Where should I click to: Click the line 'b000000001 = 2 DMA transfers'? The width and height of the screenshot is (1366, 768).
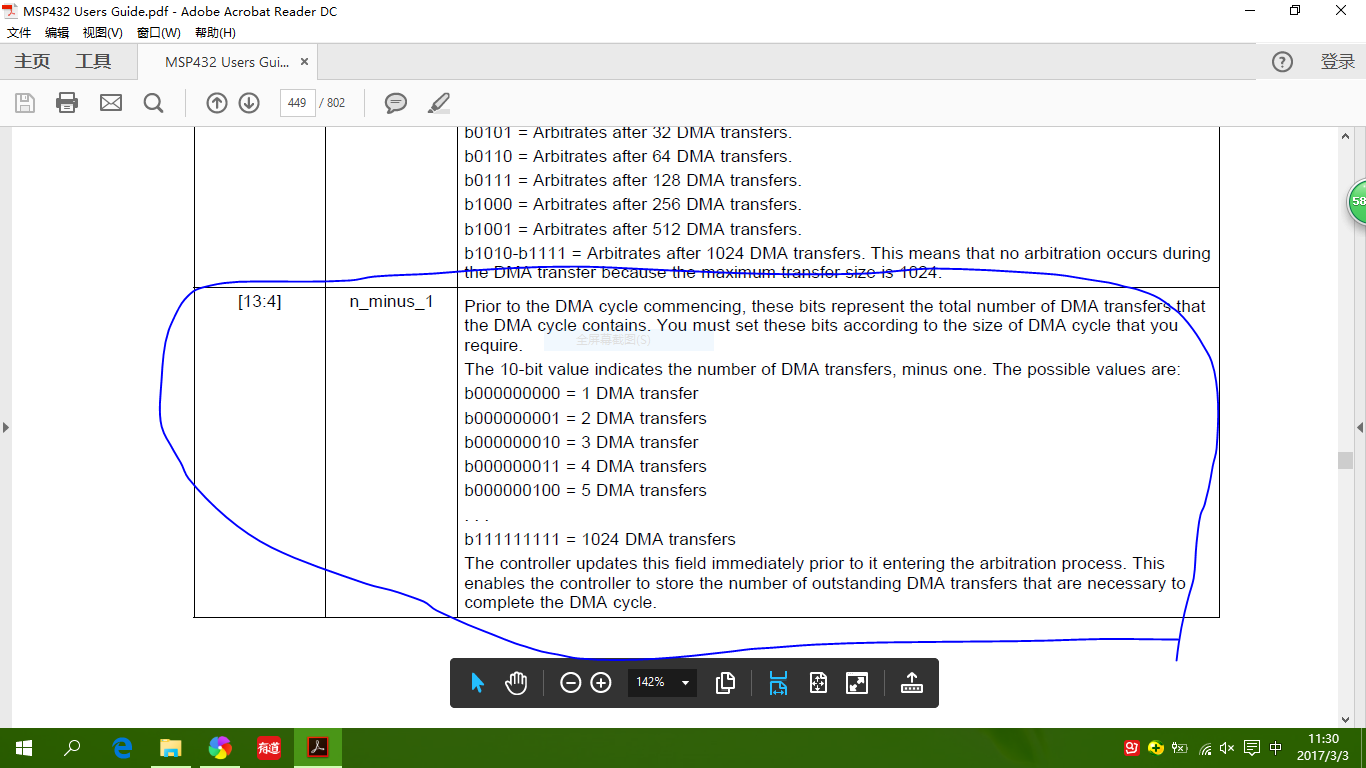585,418
